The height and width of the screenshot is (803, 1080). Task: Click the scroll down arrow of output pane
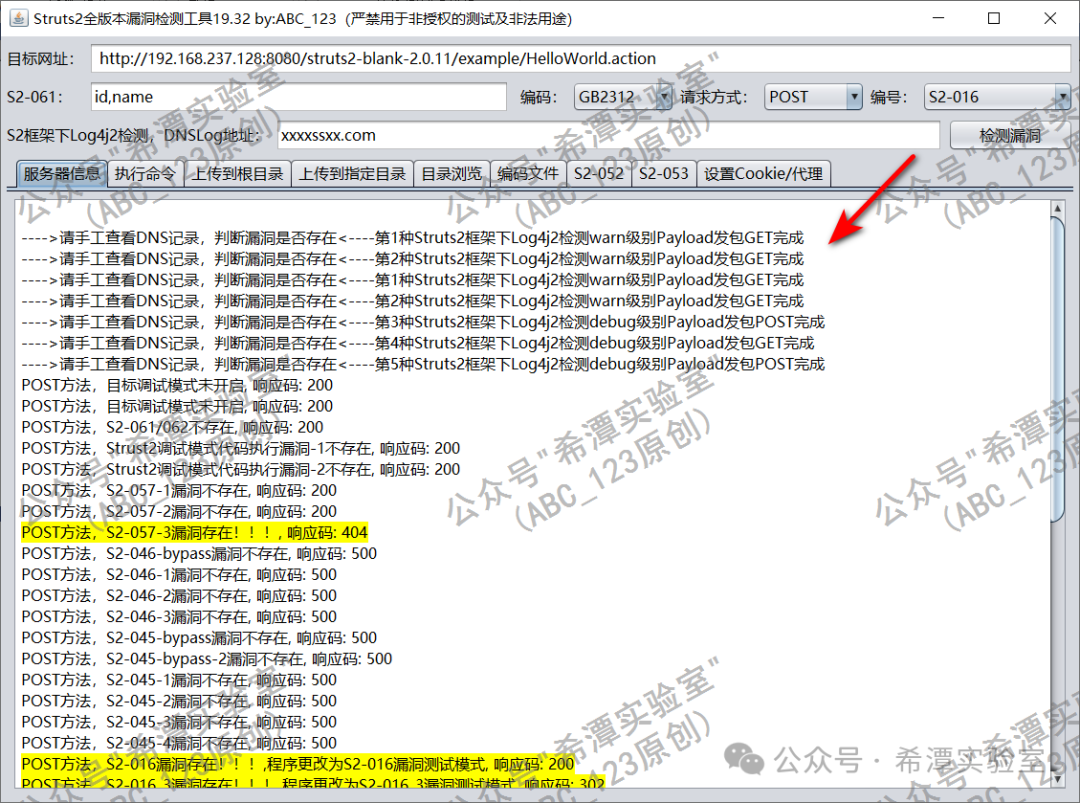click(1057, 779)
